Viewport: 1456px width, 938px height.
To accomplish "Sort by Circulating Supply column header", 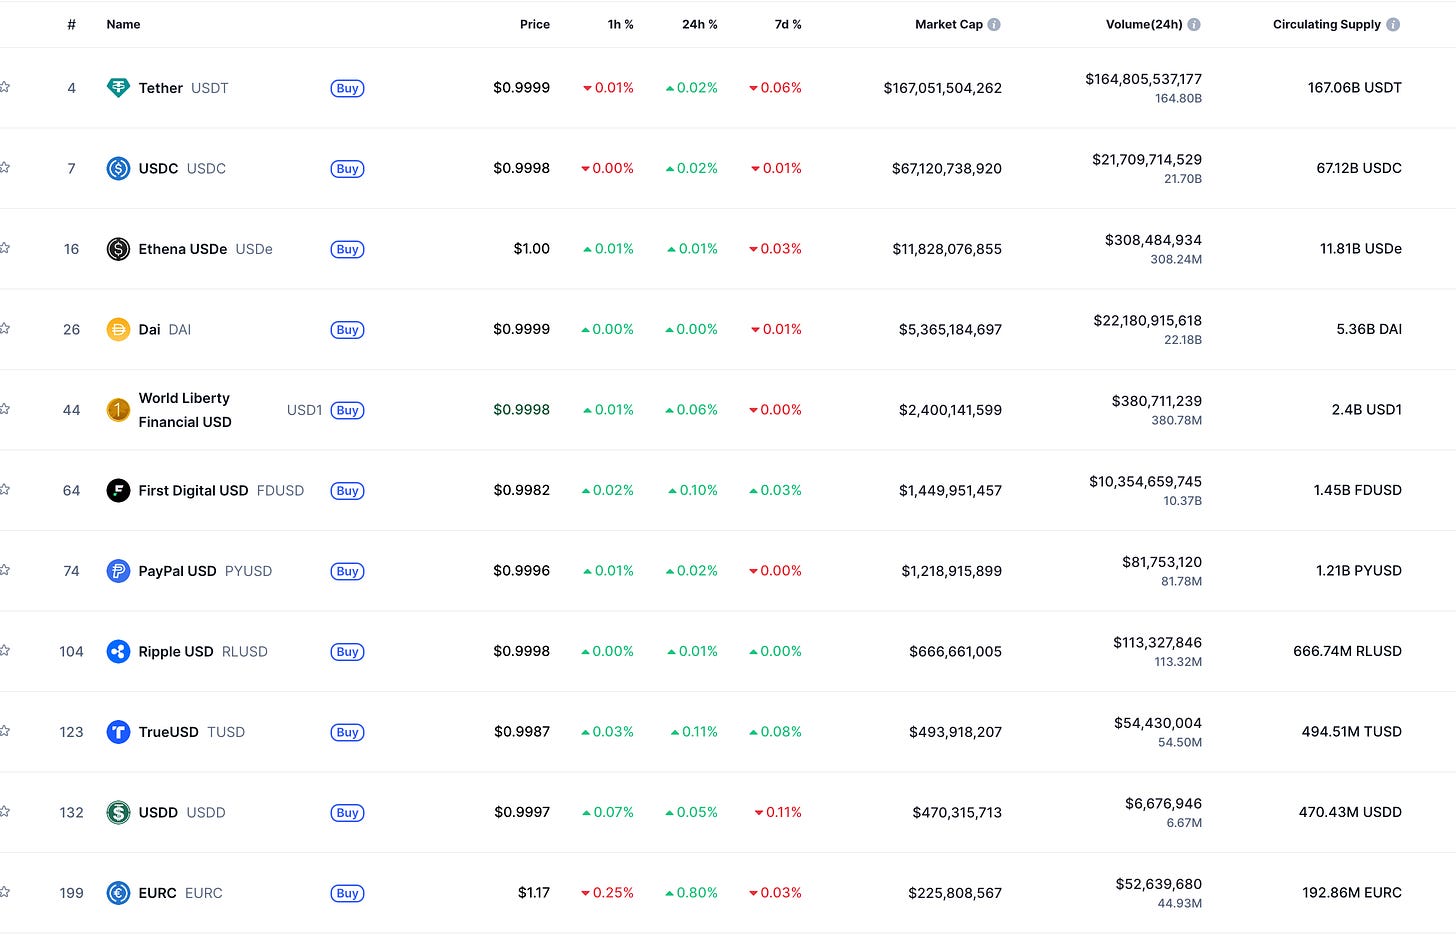I will tap(1326, 25).
